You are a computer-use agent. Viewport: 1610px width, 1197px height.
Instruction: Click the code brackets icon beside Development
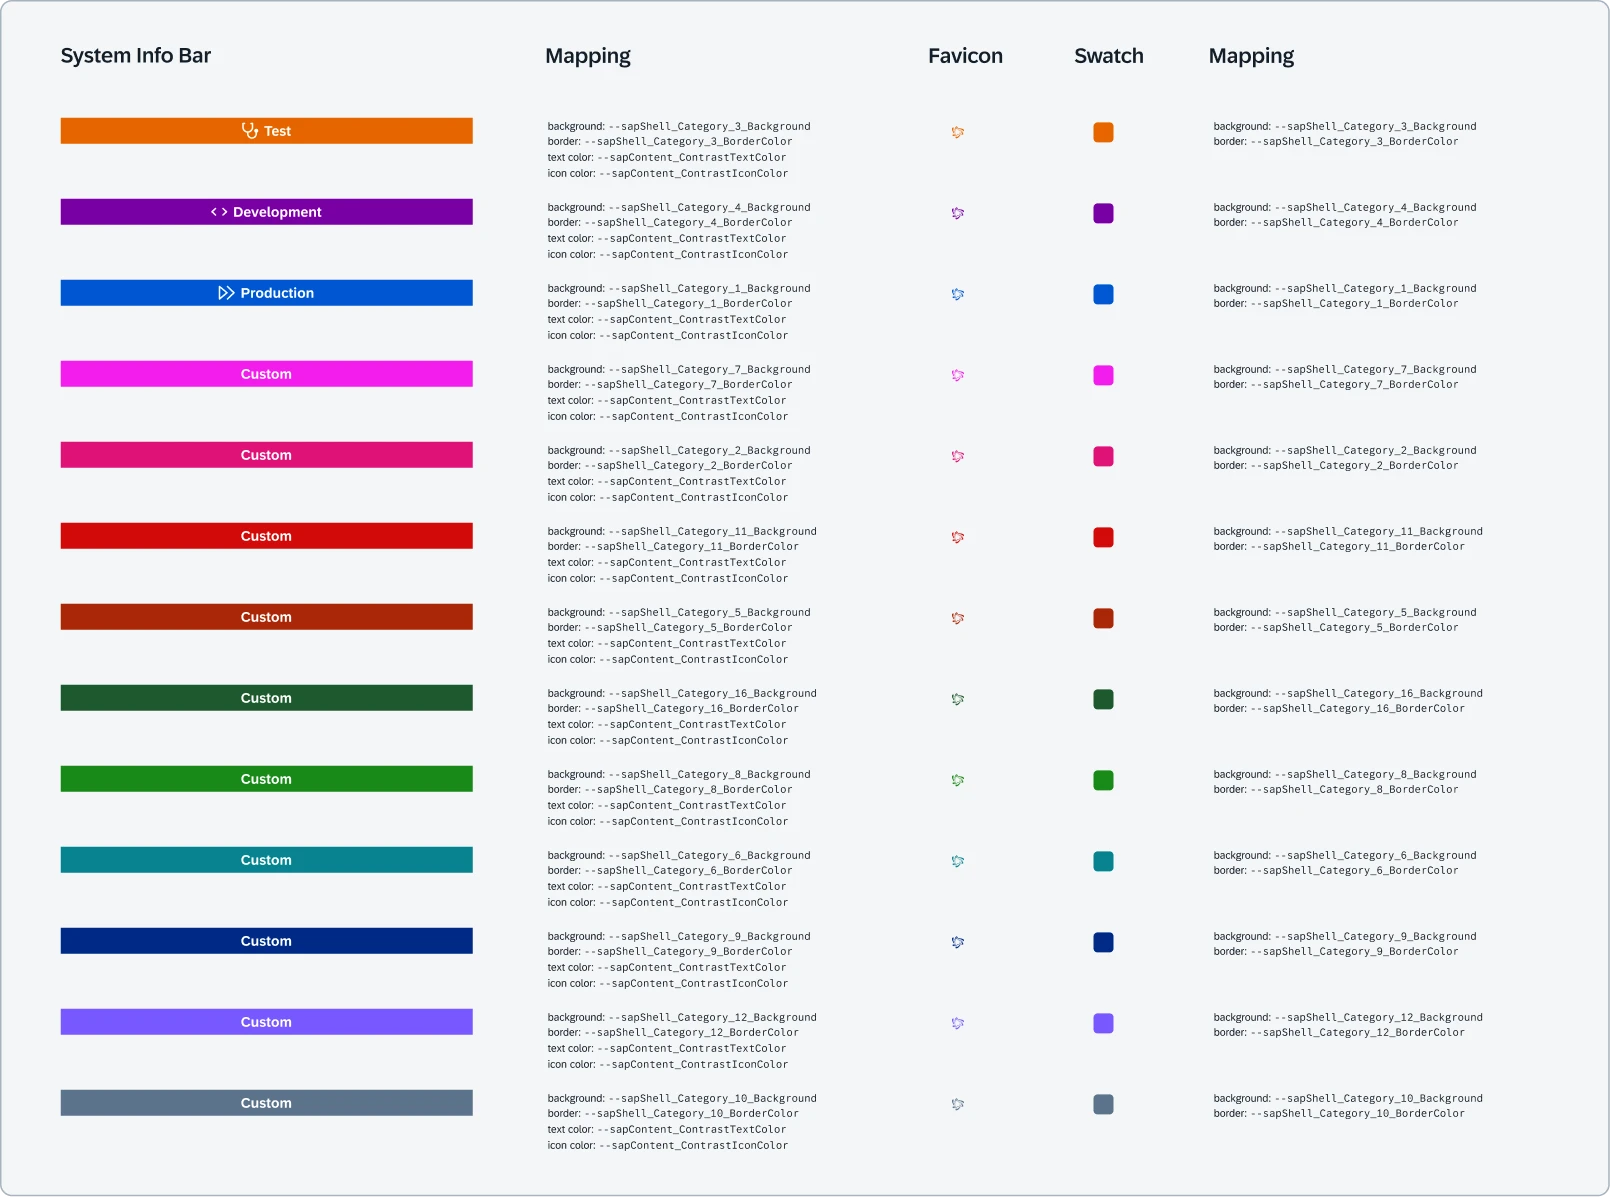tap(219, 212)
